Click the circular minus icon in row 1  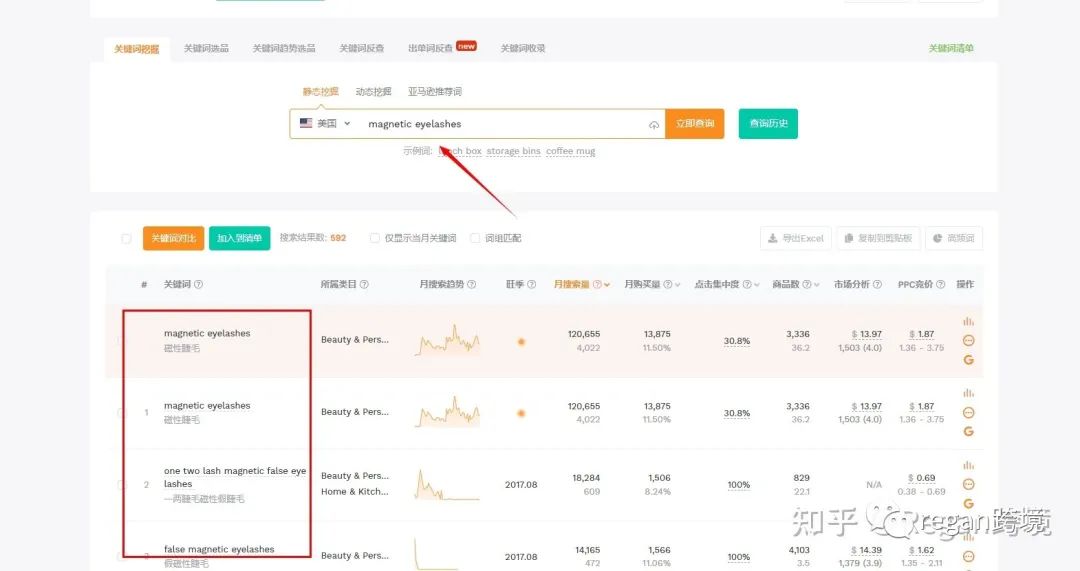coord(968,413)
